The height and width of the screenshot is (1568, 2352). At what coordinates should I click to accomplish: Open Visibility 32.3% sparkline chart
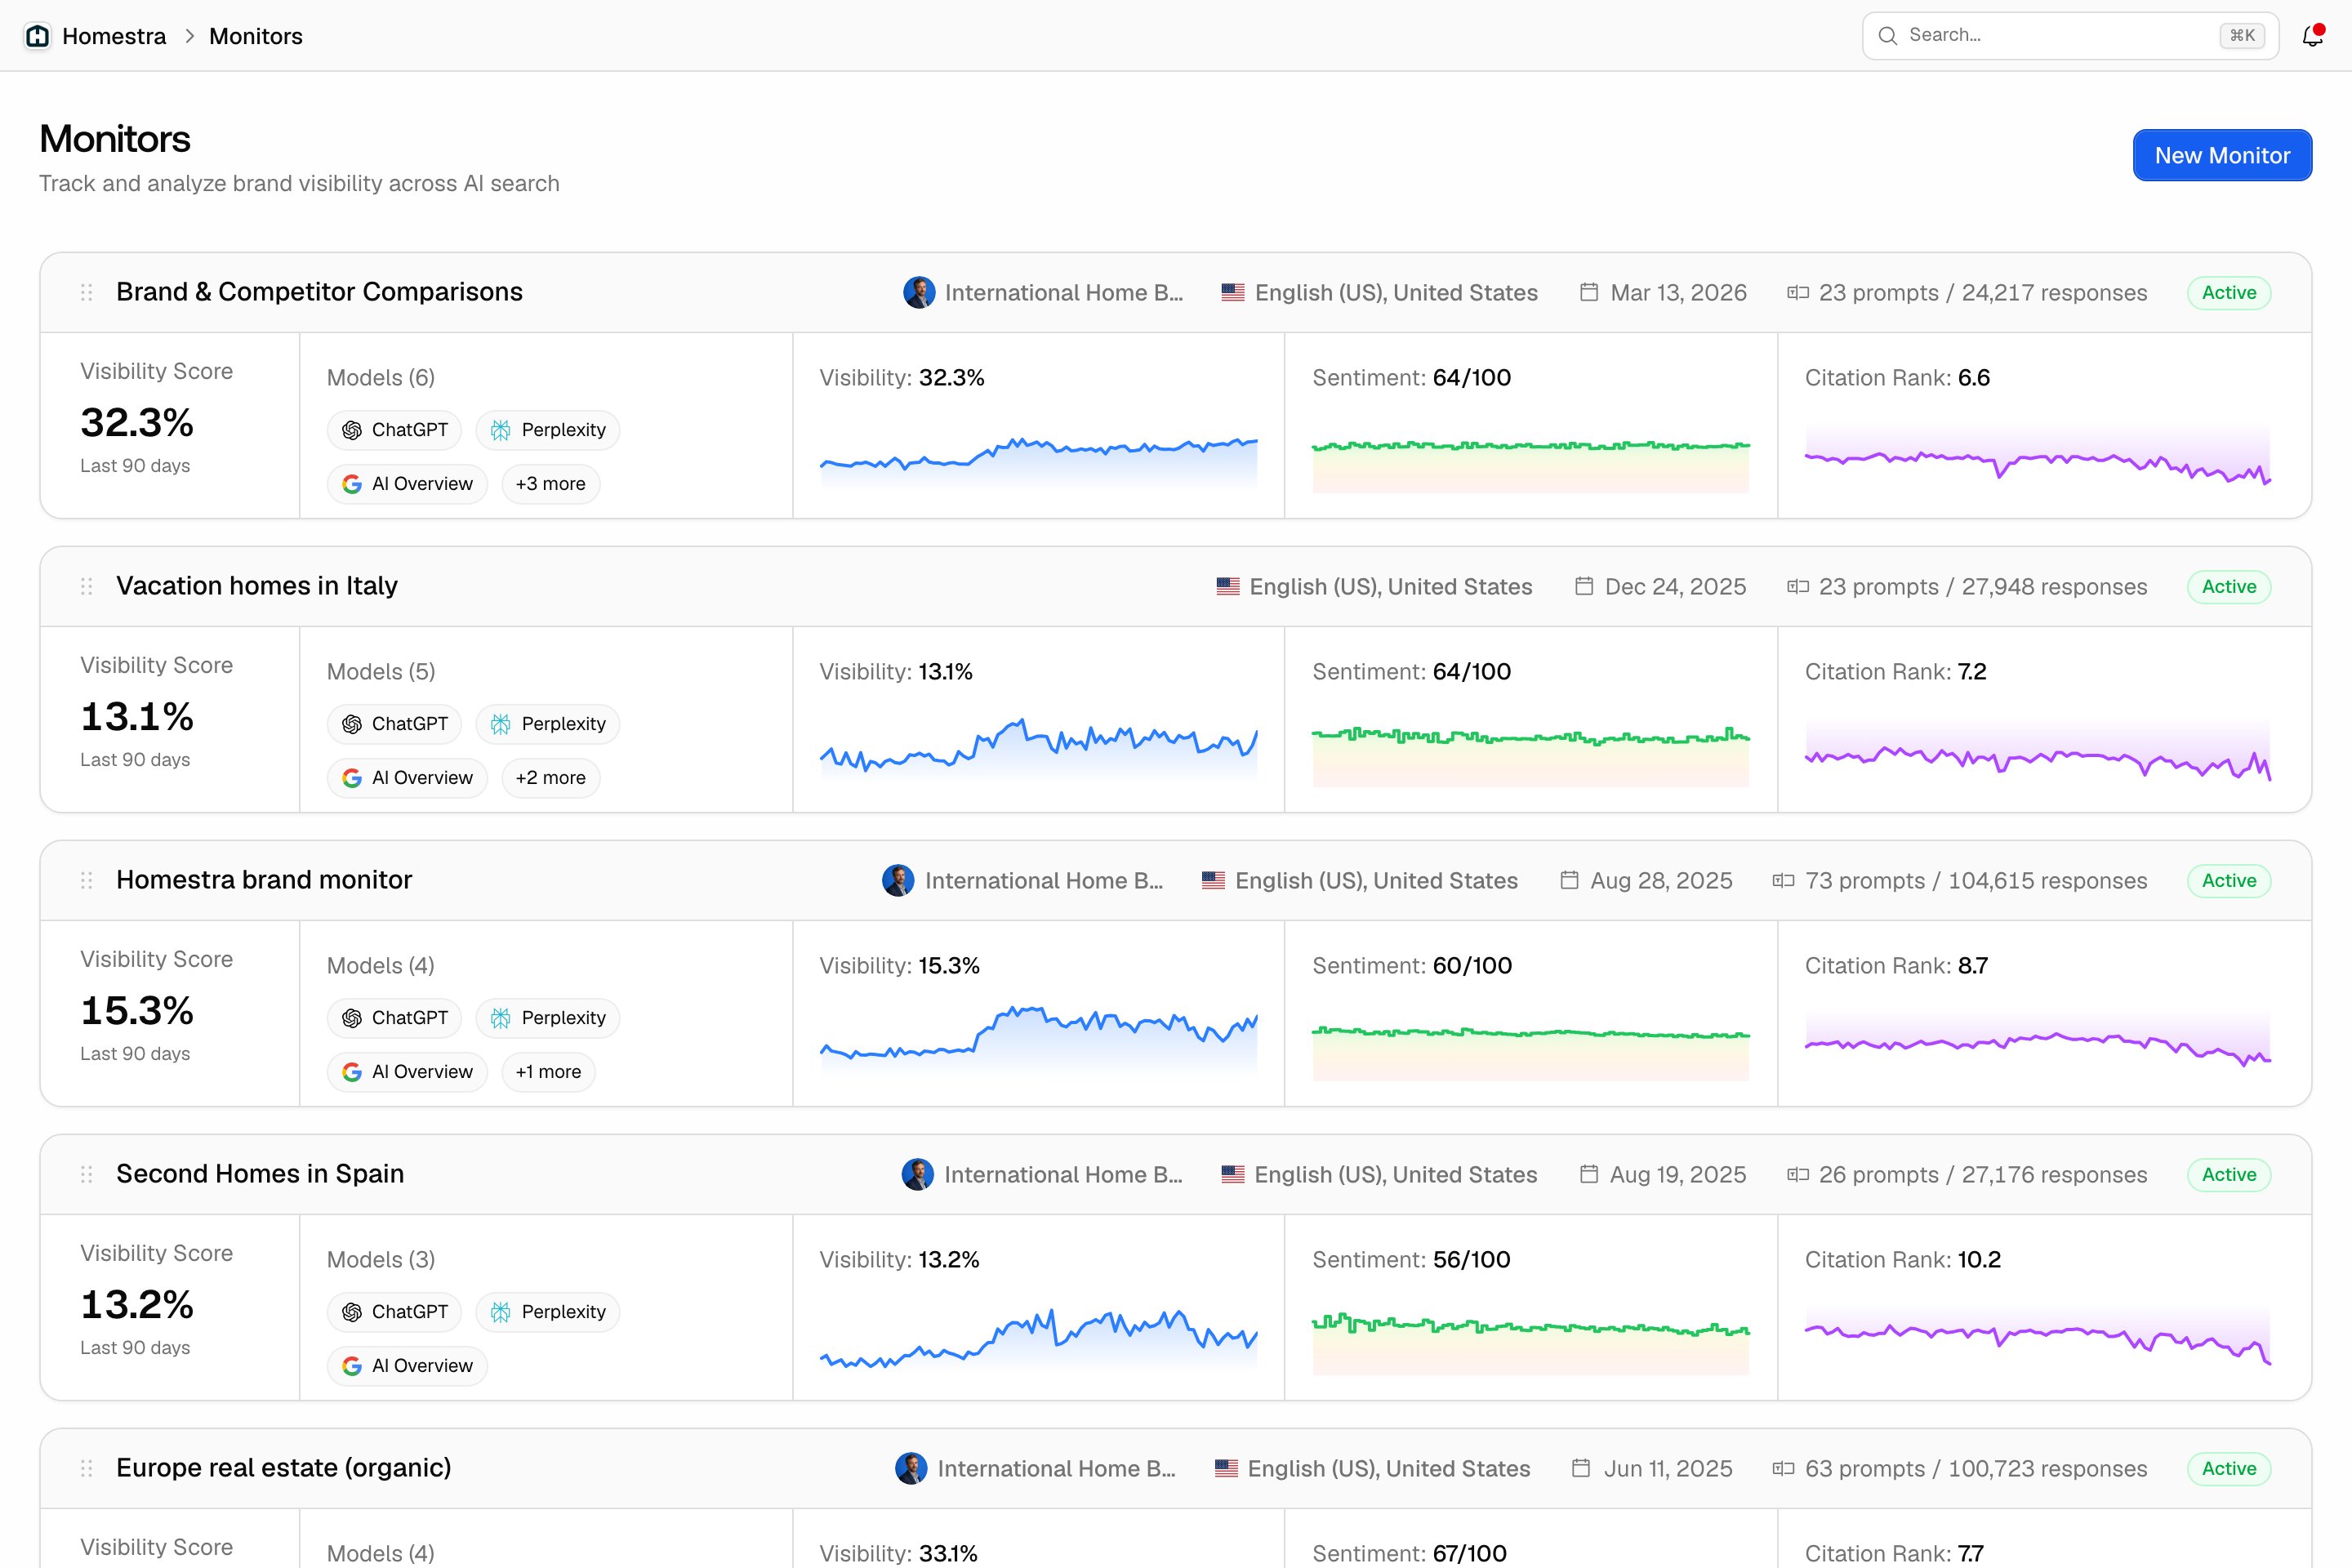pos(1038,462)
